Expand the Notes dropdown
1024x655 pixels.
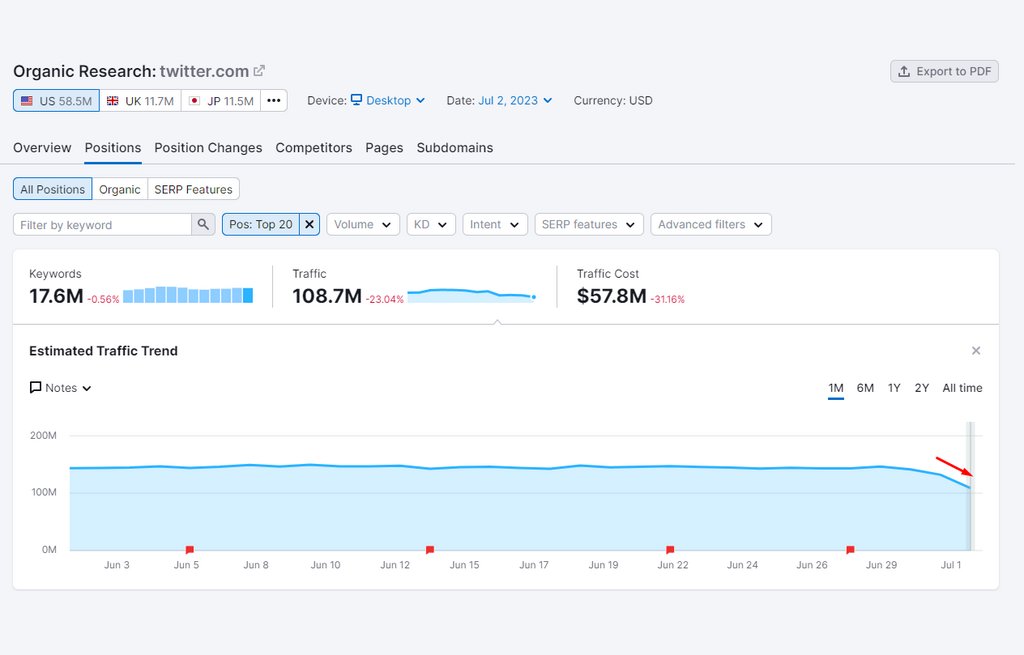(x=60, y=388)
